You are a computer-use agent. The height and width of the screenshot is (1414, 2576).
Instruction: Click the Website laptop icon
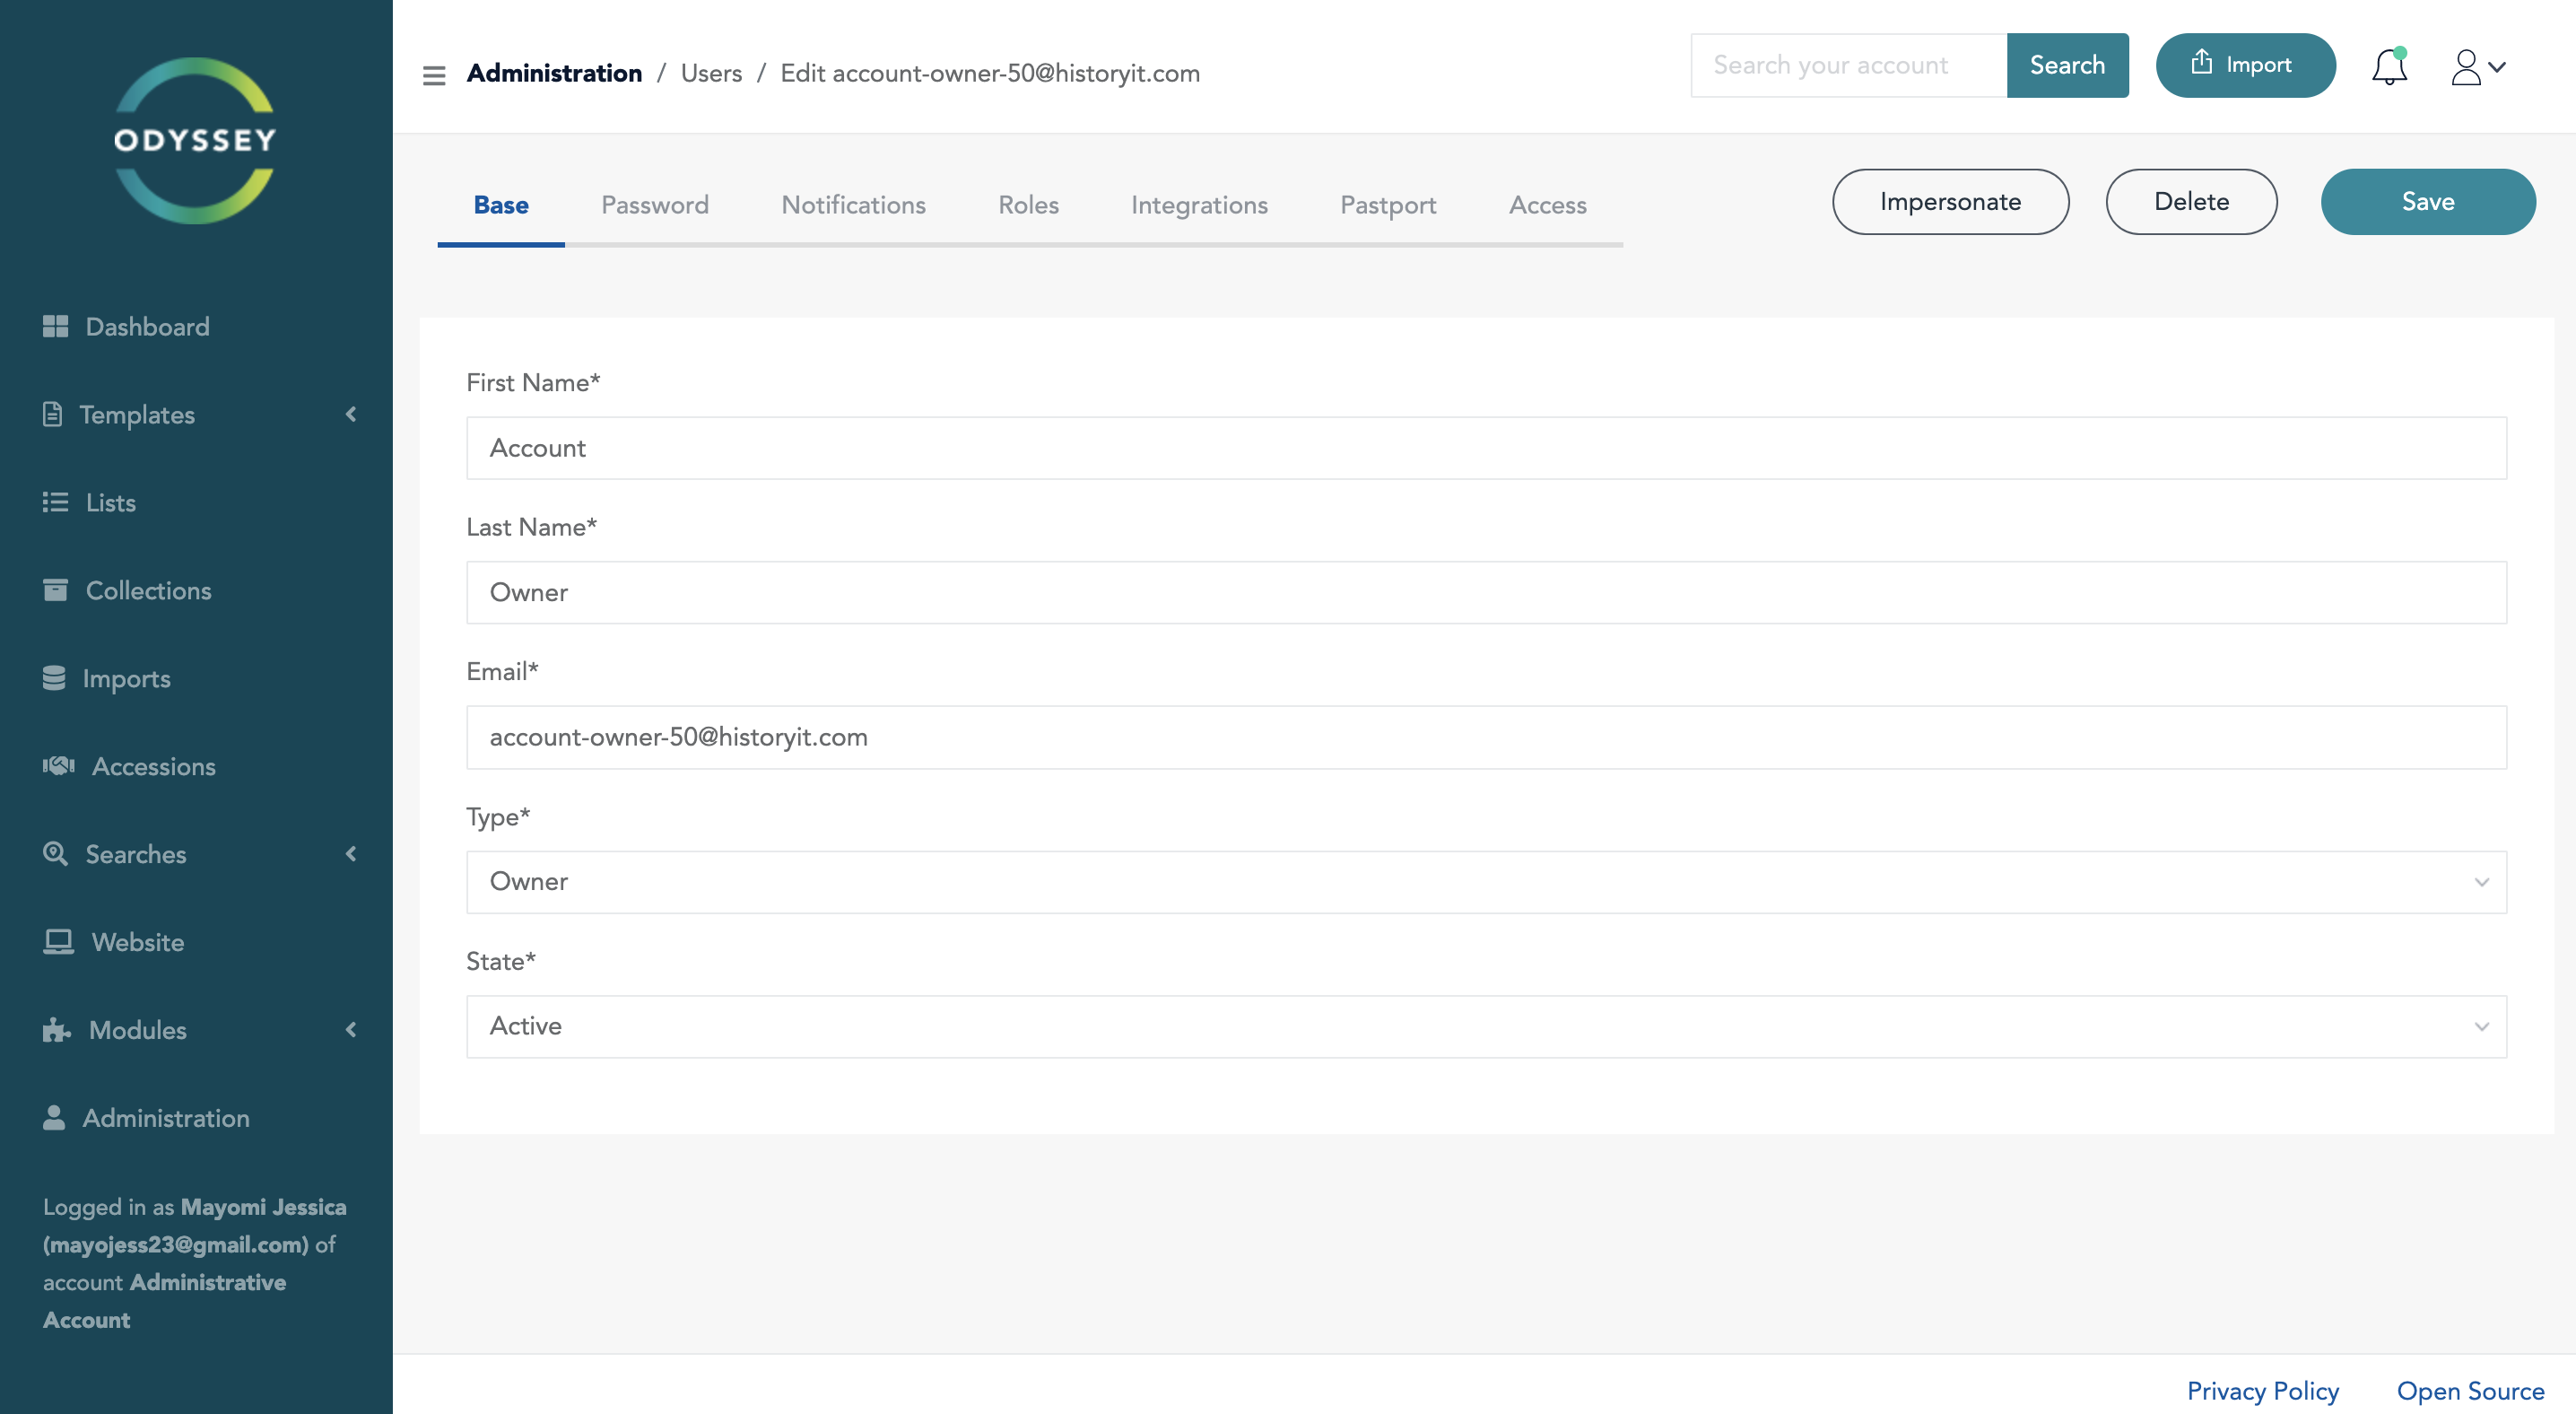[58, 942]
